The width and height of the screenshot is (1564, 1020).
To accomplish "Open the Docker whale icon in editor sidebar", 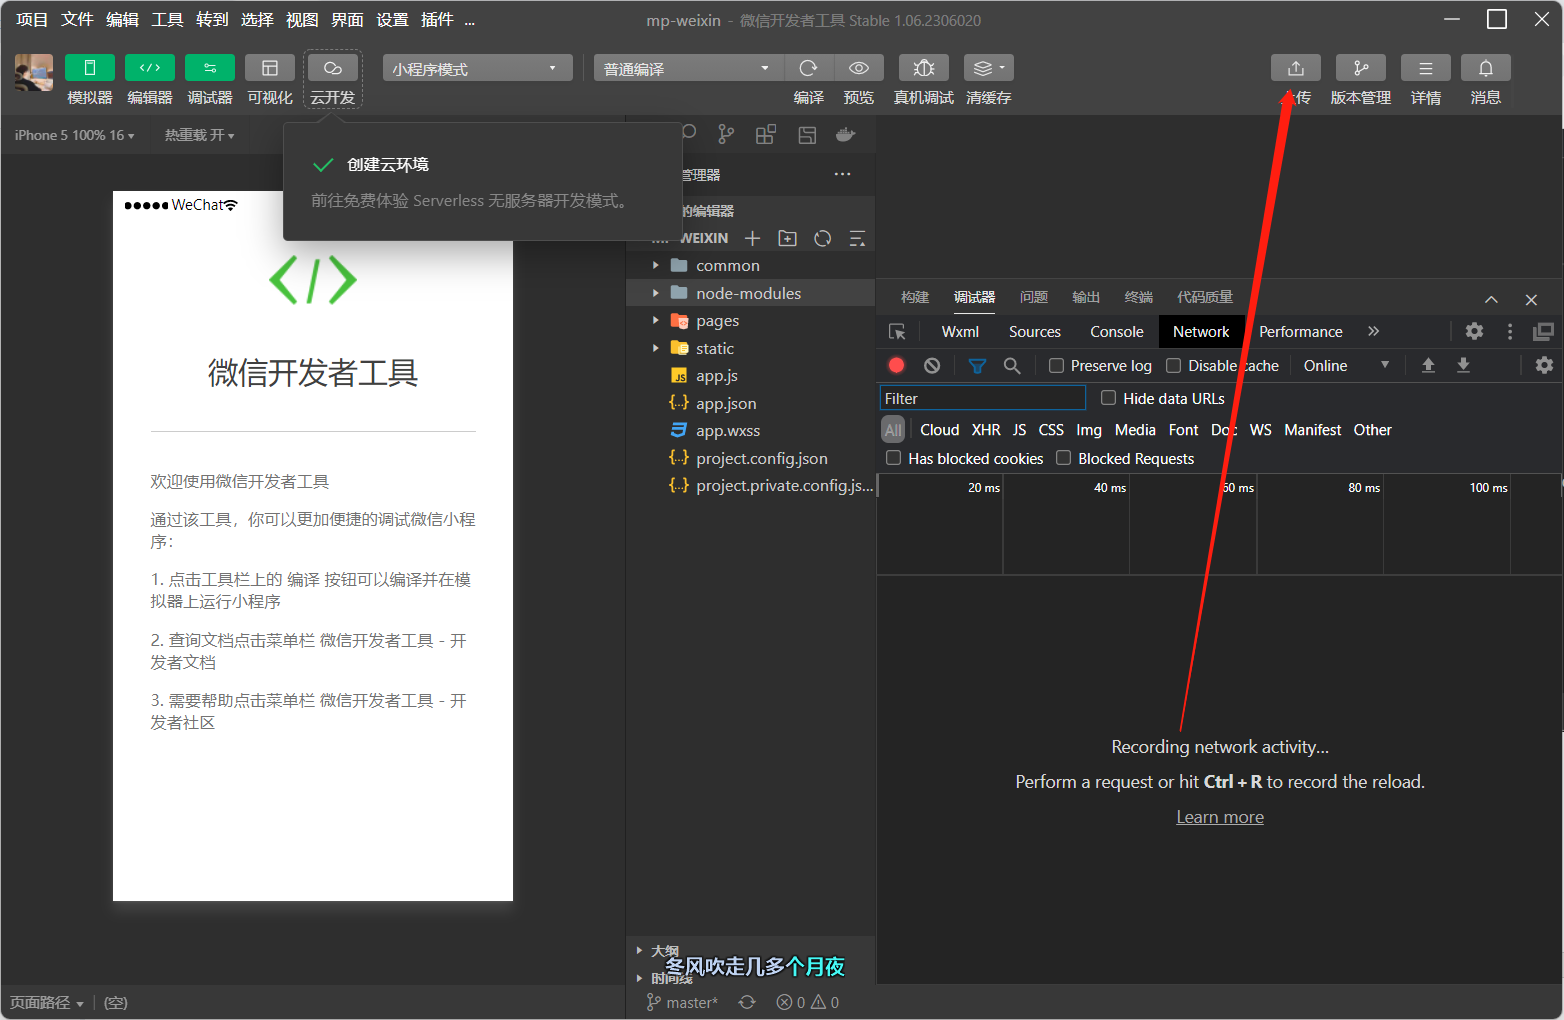I will (x=846, y=135).
